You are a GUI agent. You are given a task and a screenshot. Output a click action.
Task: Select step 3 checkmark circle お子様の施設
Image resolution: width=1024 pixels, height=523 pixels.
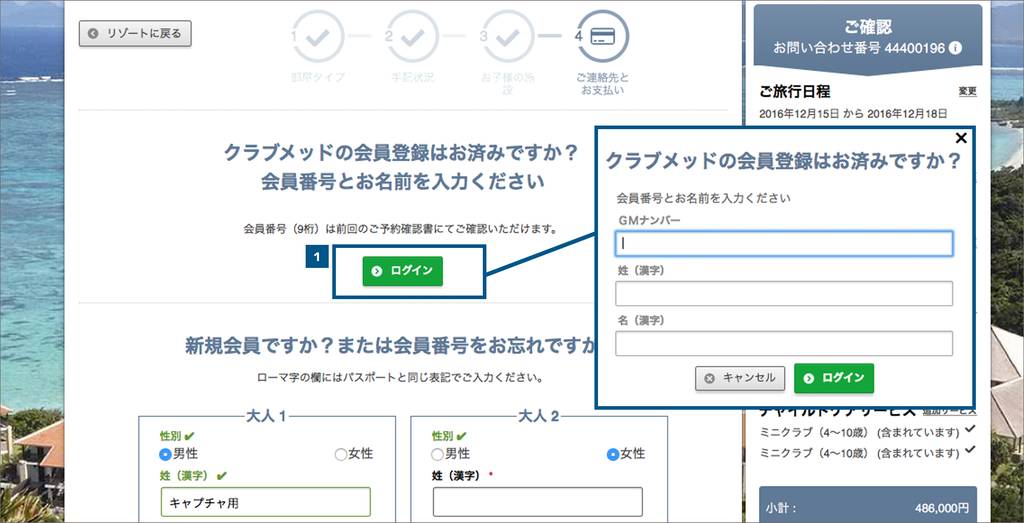click(x=508, y=36)
